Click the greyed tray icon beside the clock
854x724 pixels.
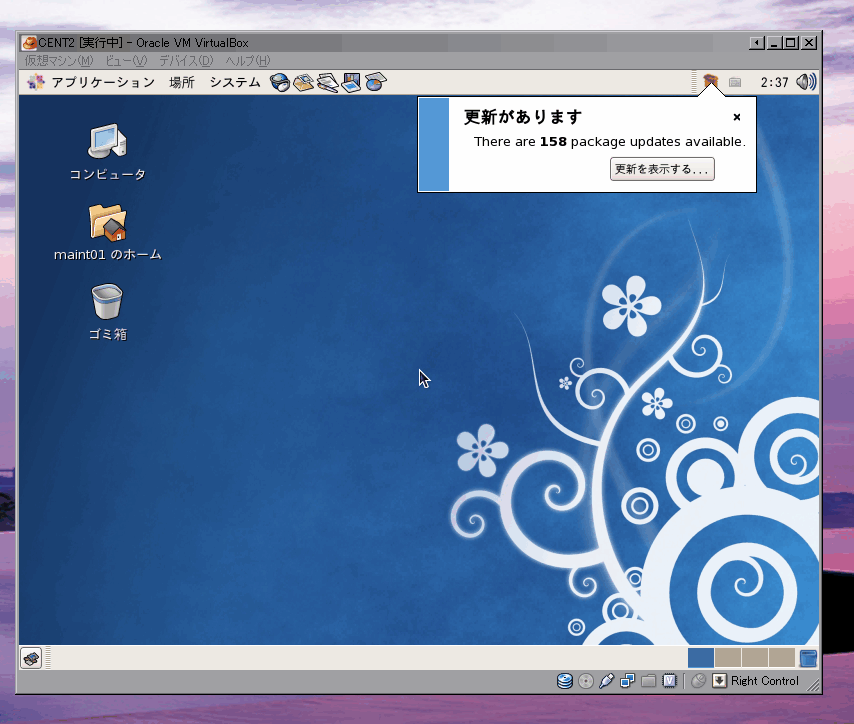coord(735,82)
